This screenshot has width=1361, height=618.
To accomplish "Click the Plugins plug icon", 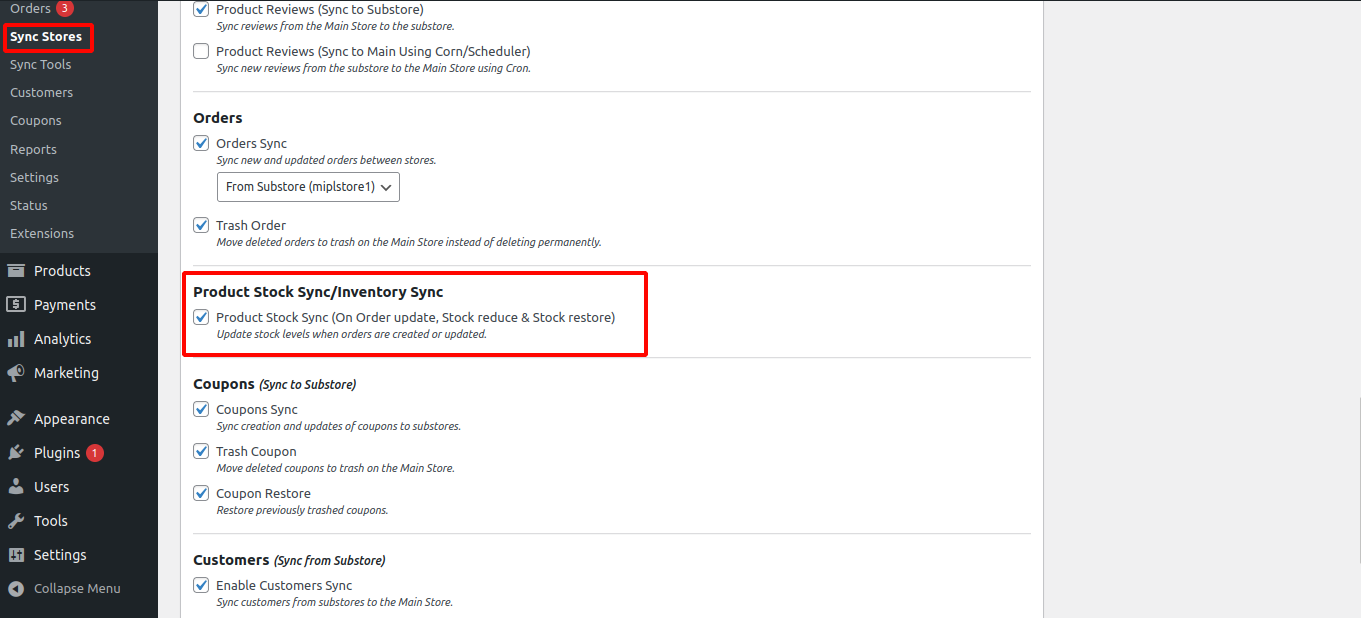I will coord(16,453).
